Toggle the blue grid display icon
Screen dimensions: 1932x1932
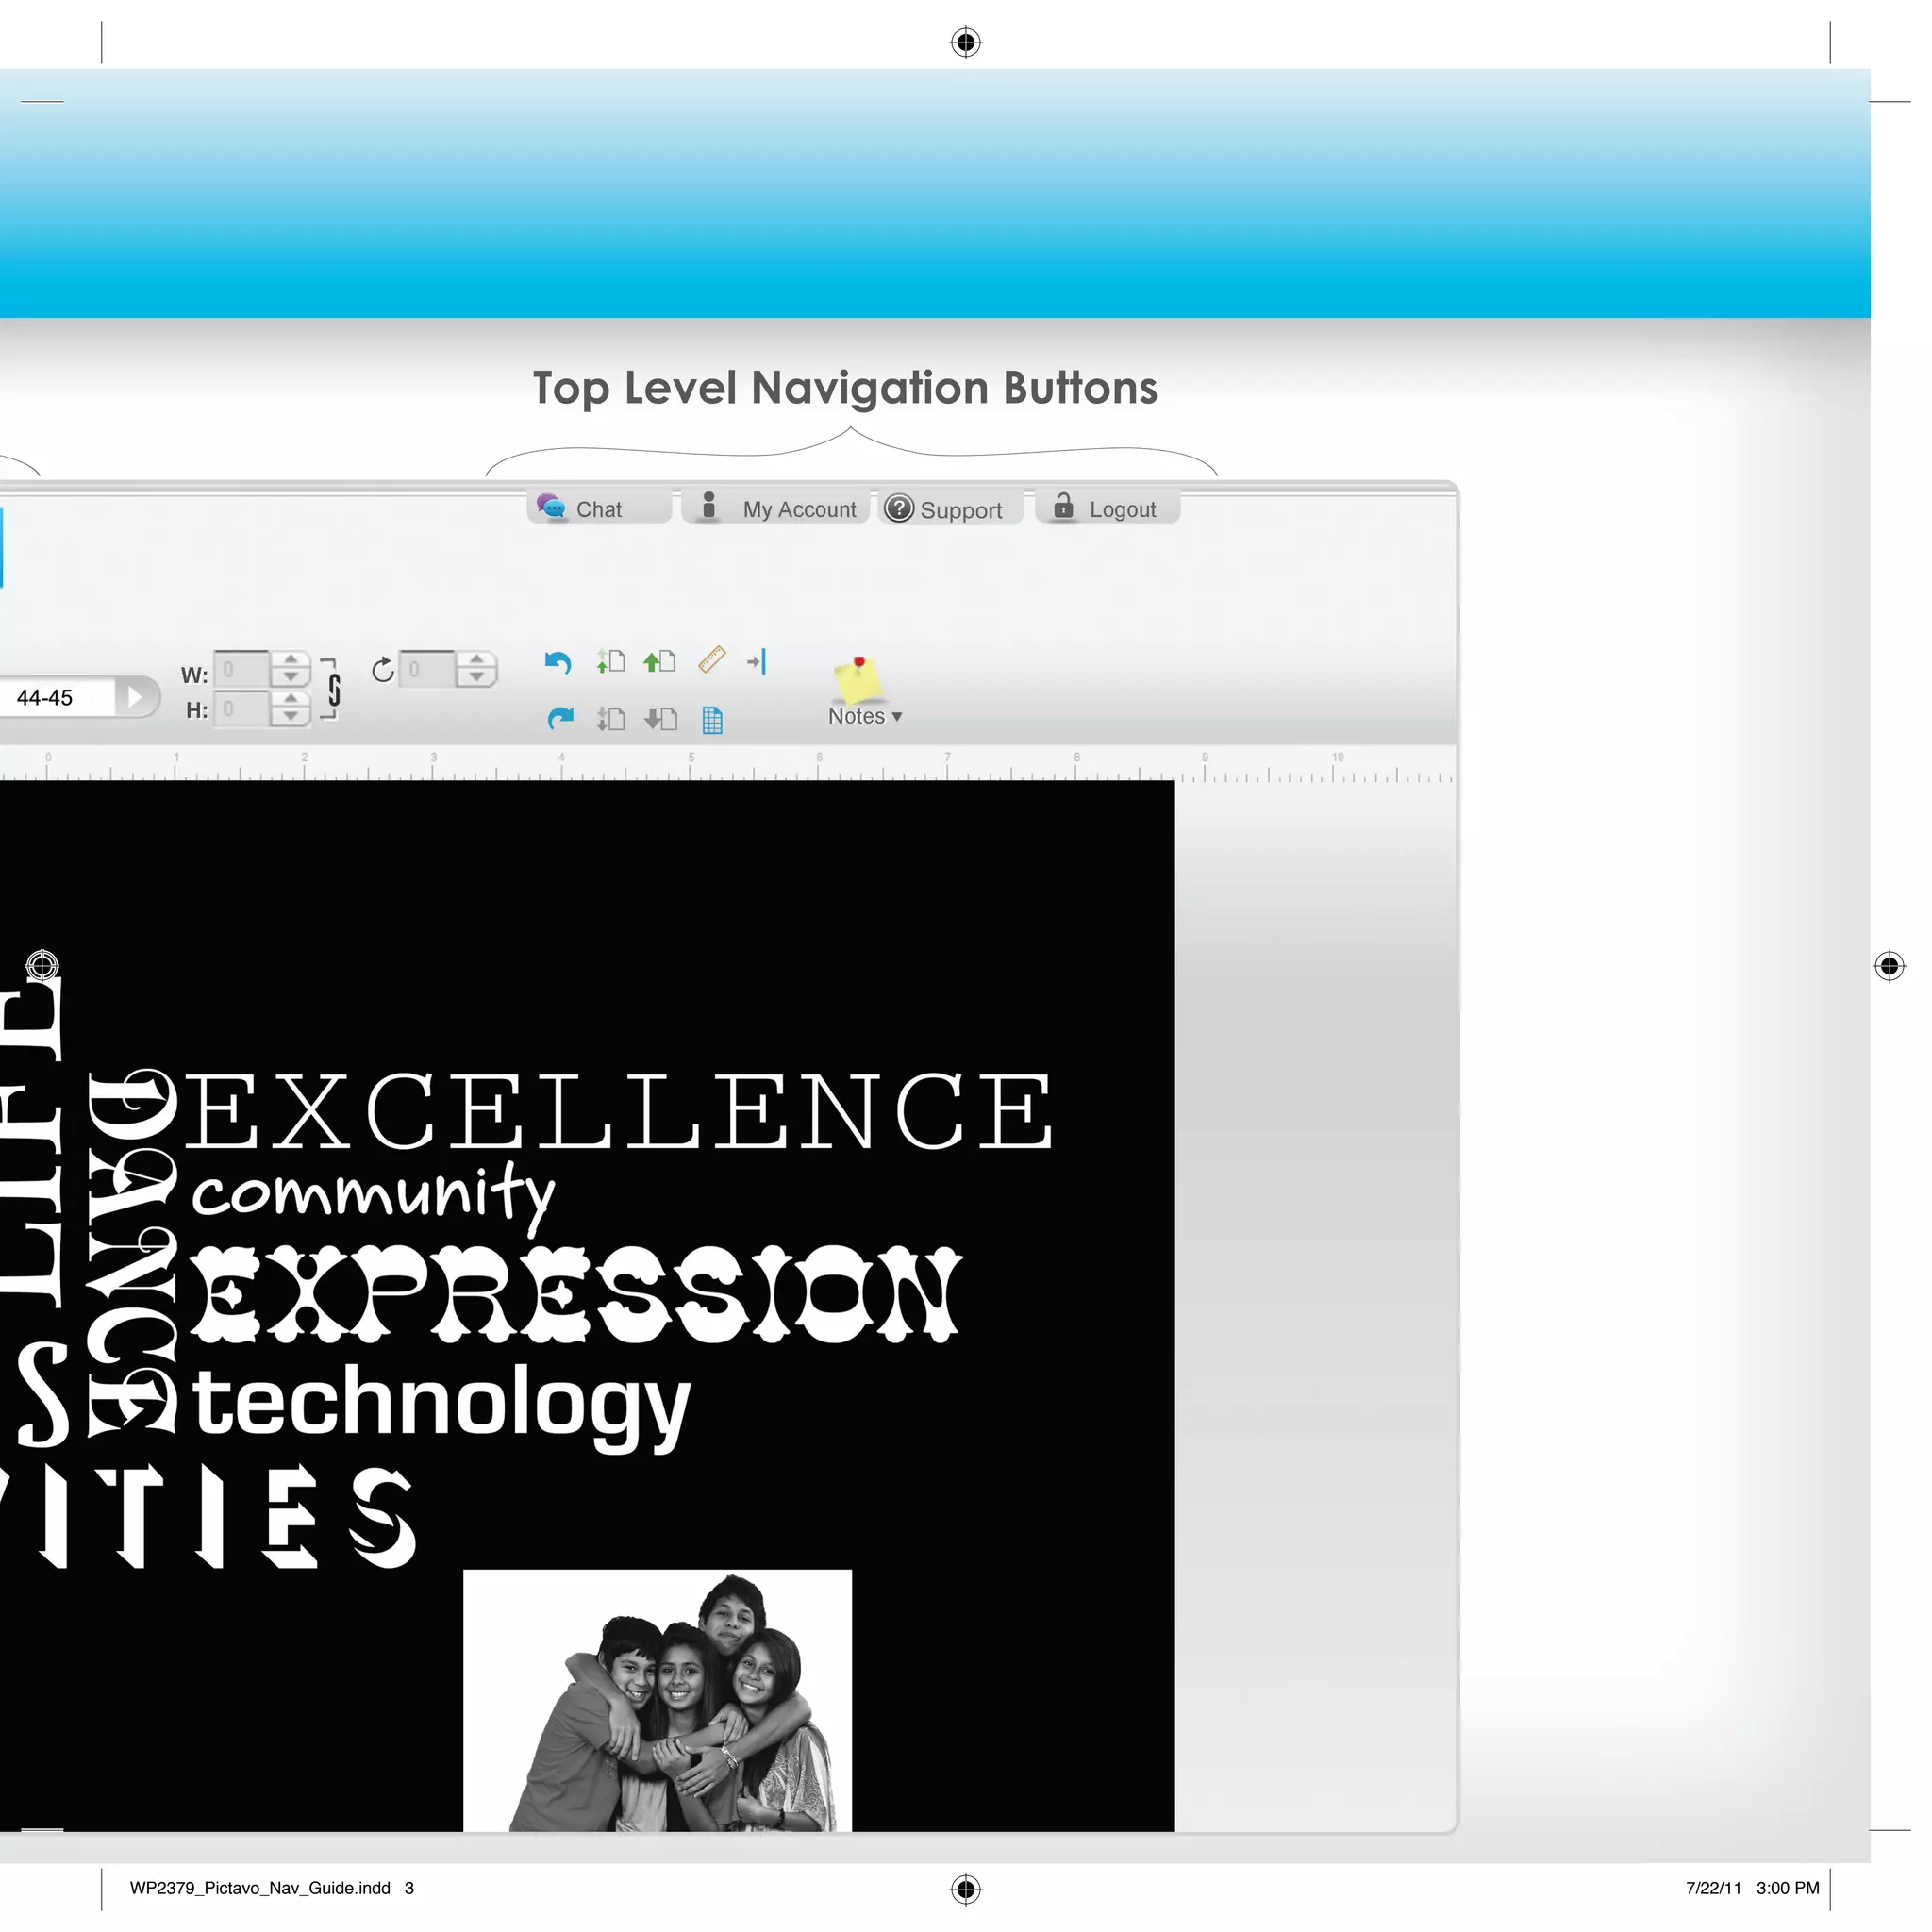712,720
